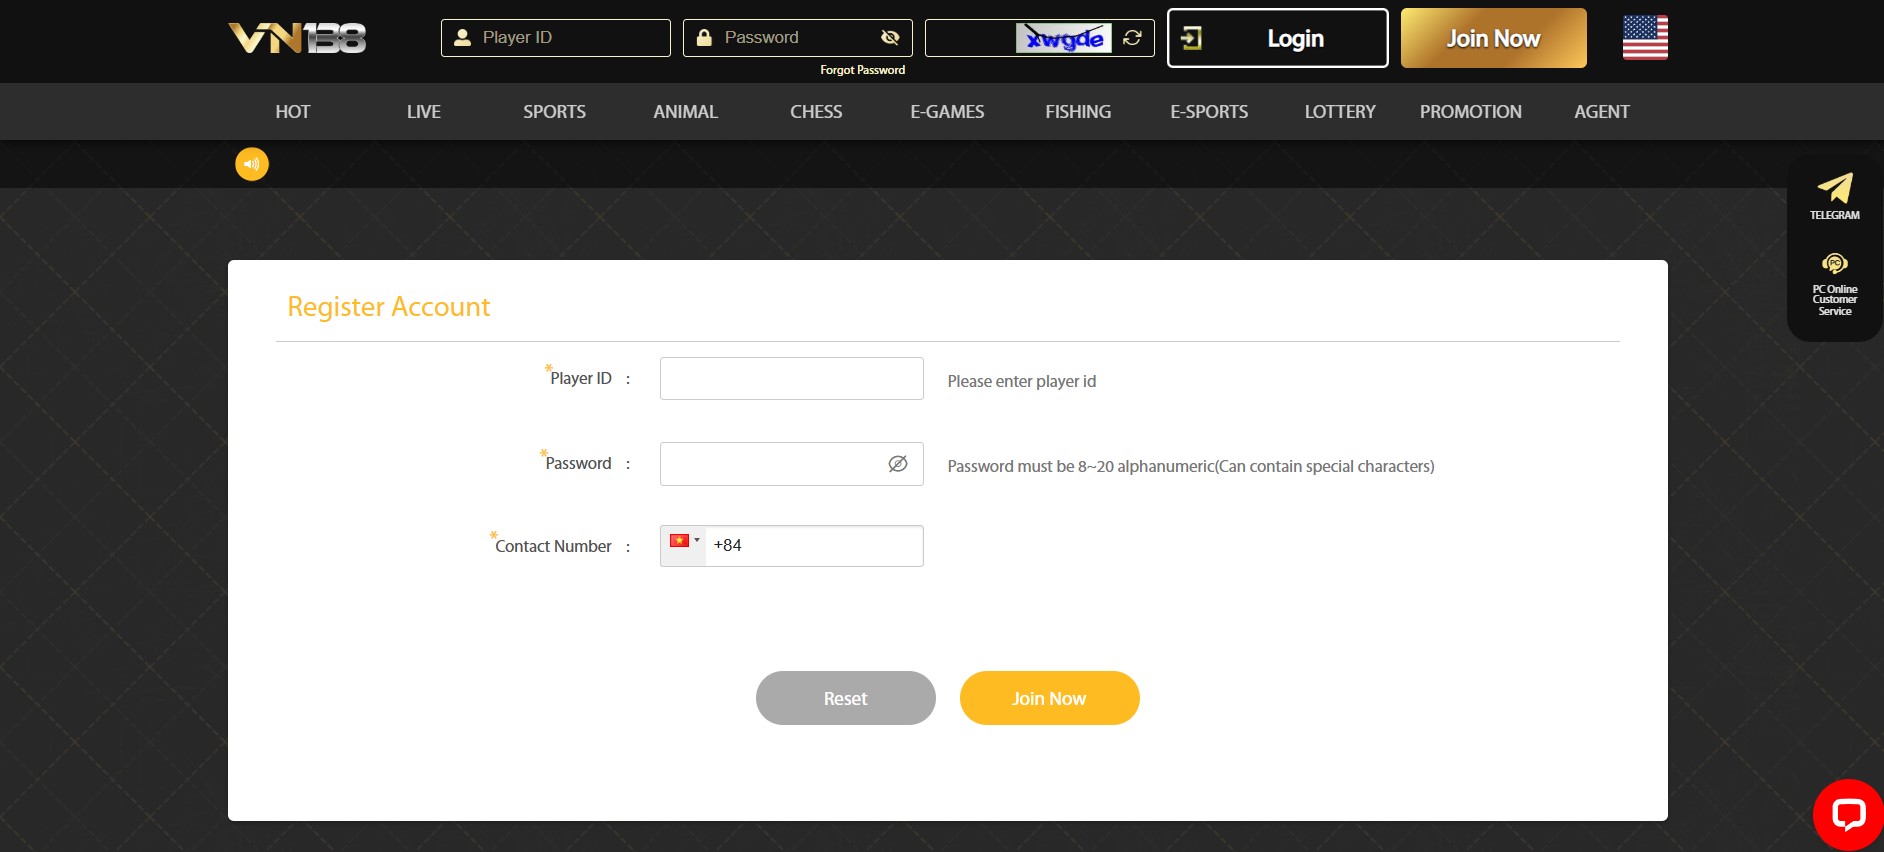Open the LOTTERY menu
The image size is (1884, 852).
[x=1339, y=112]
